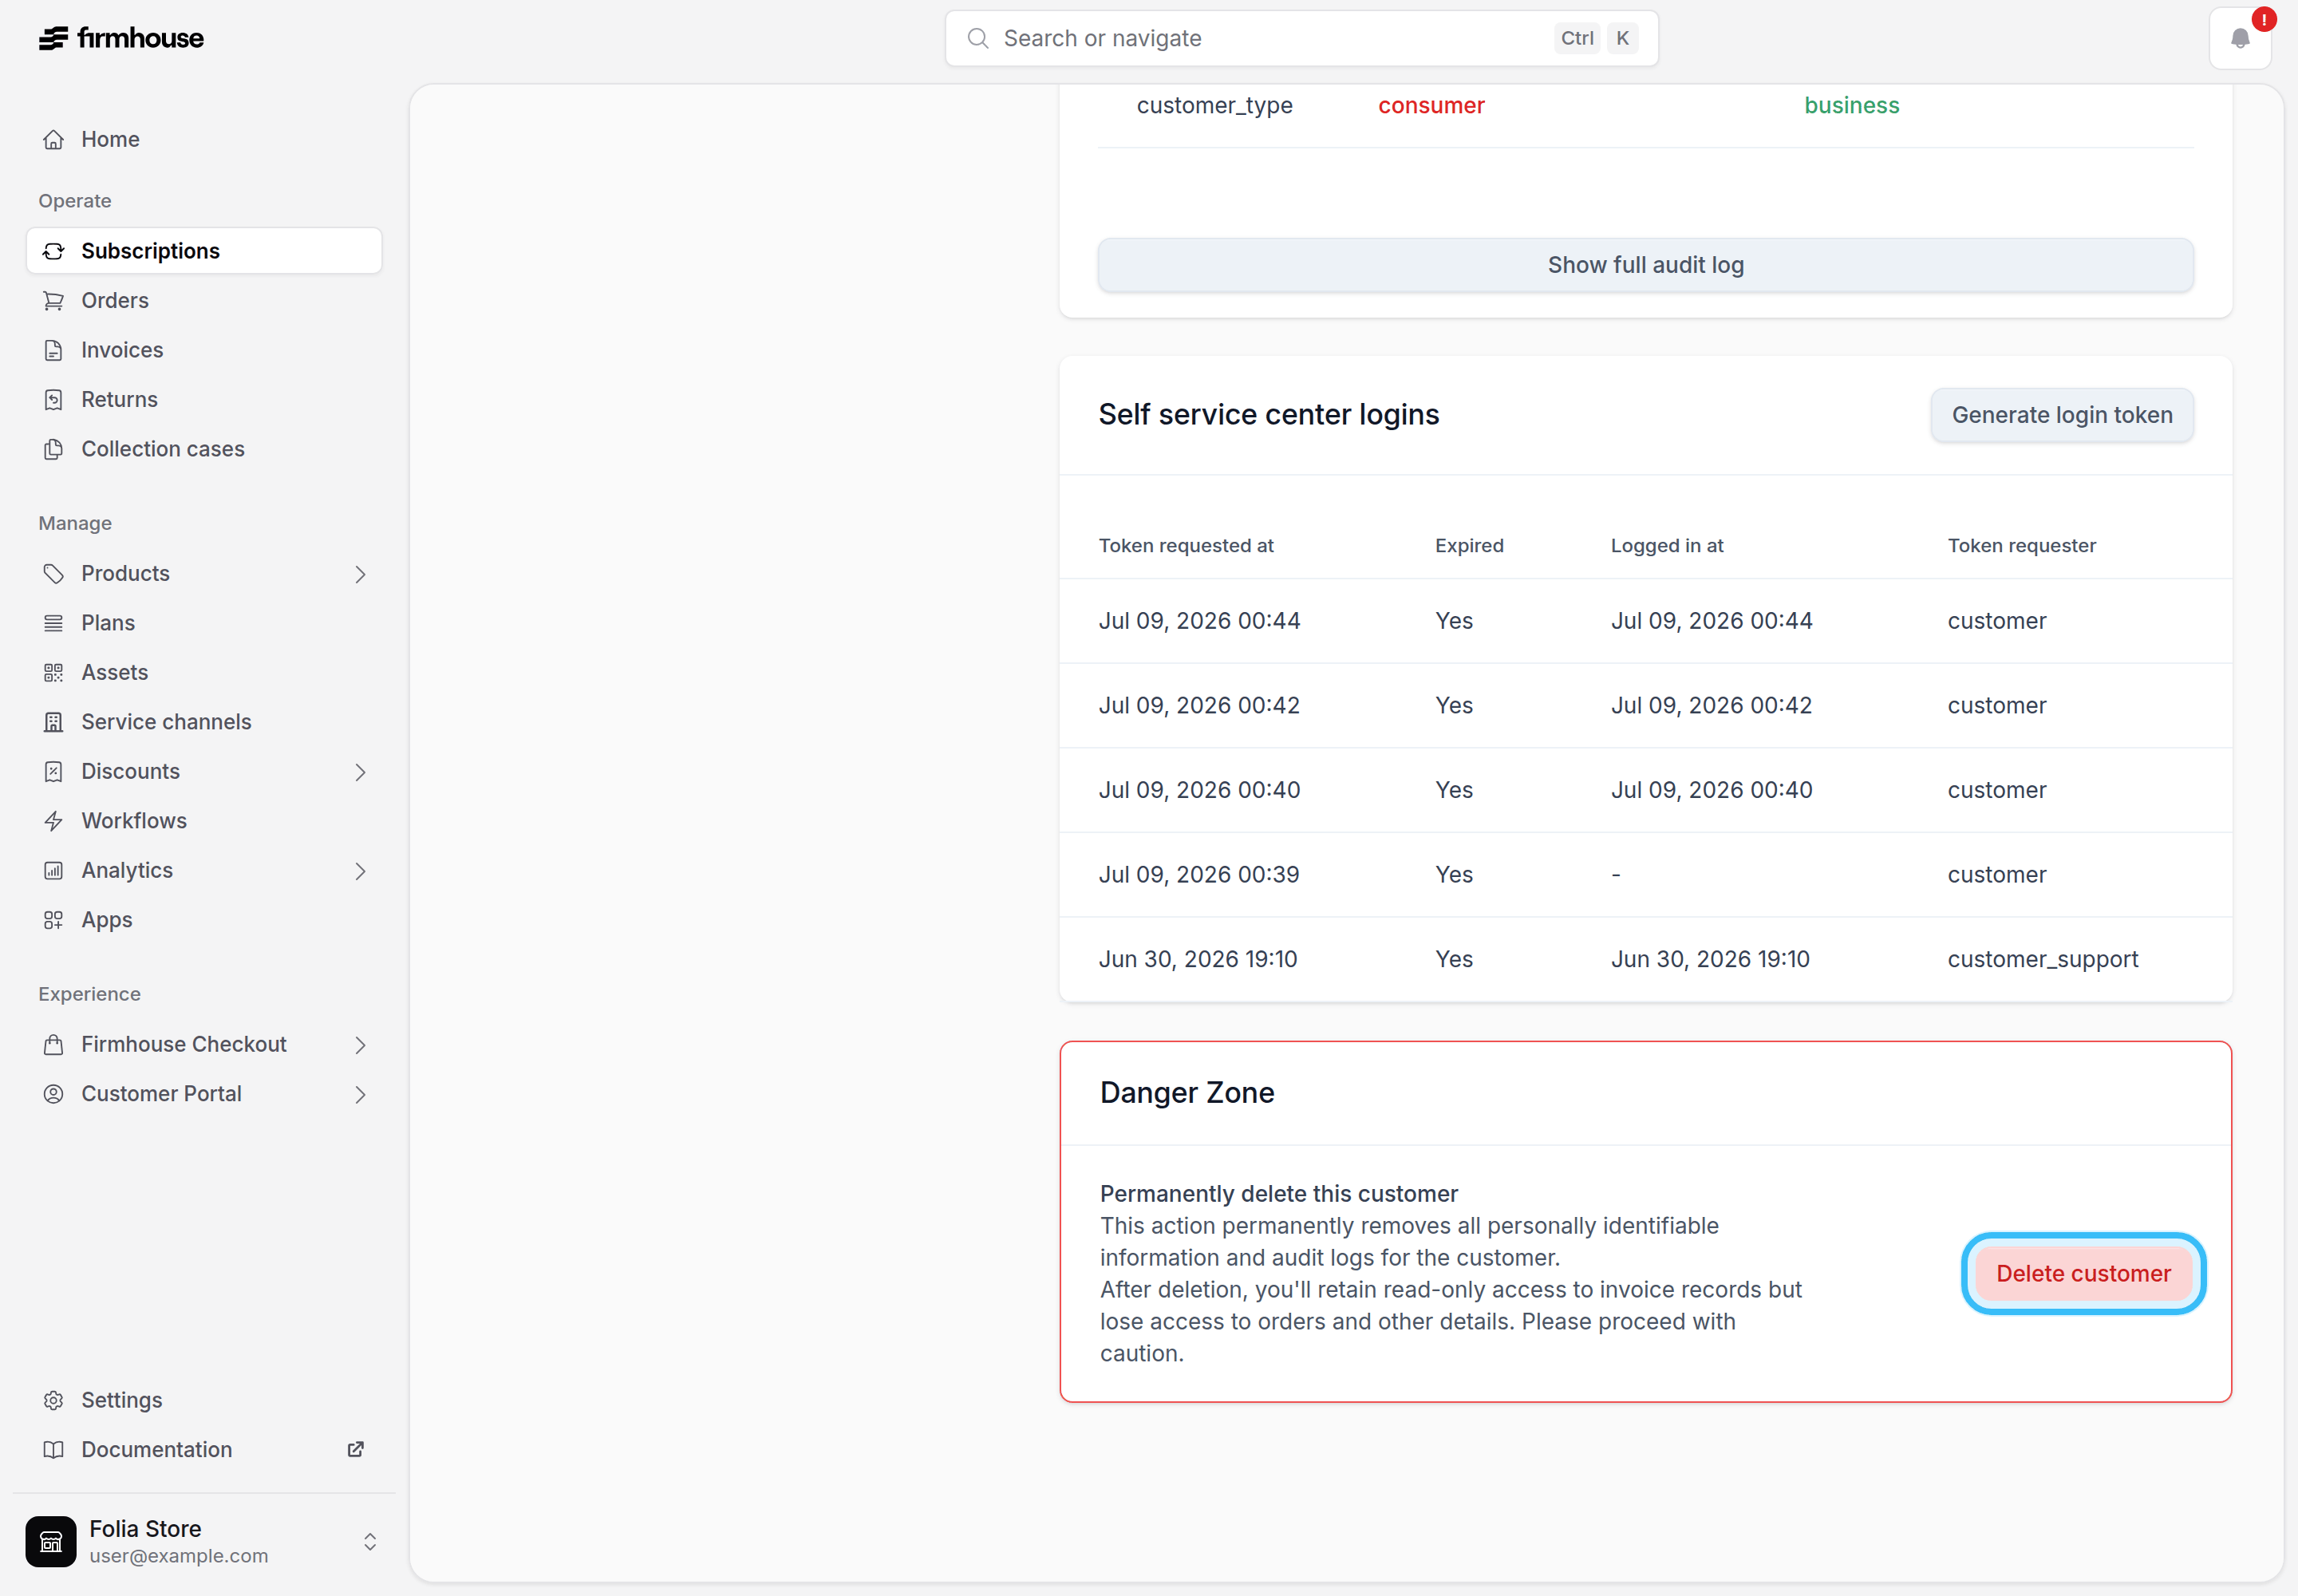The image size is (2298, 1596).
Task: Expand the Analytics submenu chevron
Action: [x=360, y=871]
